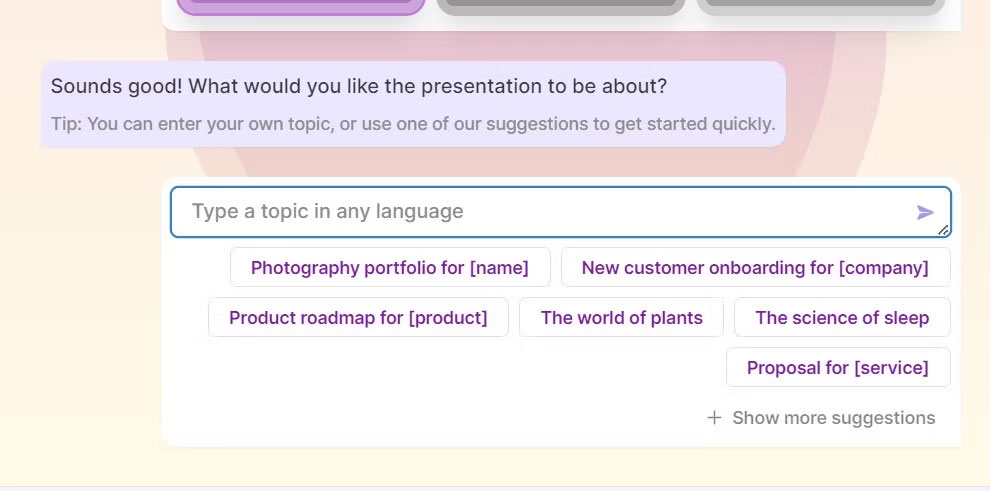Use 'The world of plants' suggestion
This screenshot has height=491, width=990.
[621, 317]
